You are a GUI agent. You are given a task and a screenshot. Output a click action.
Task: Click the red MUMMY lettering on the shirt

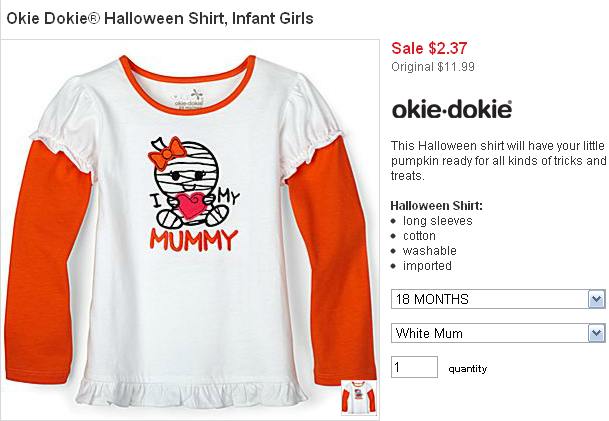coord(194,240)
